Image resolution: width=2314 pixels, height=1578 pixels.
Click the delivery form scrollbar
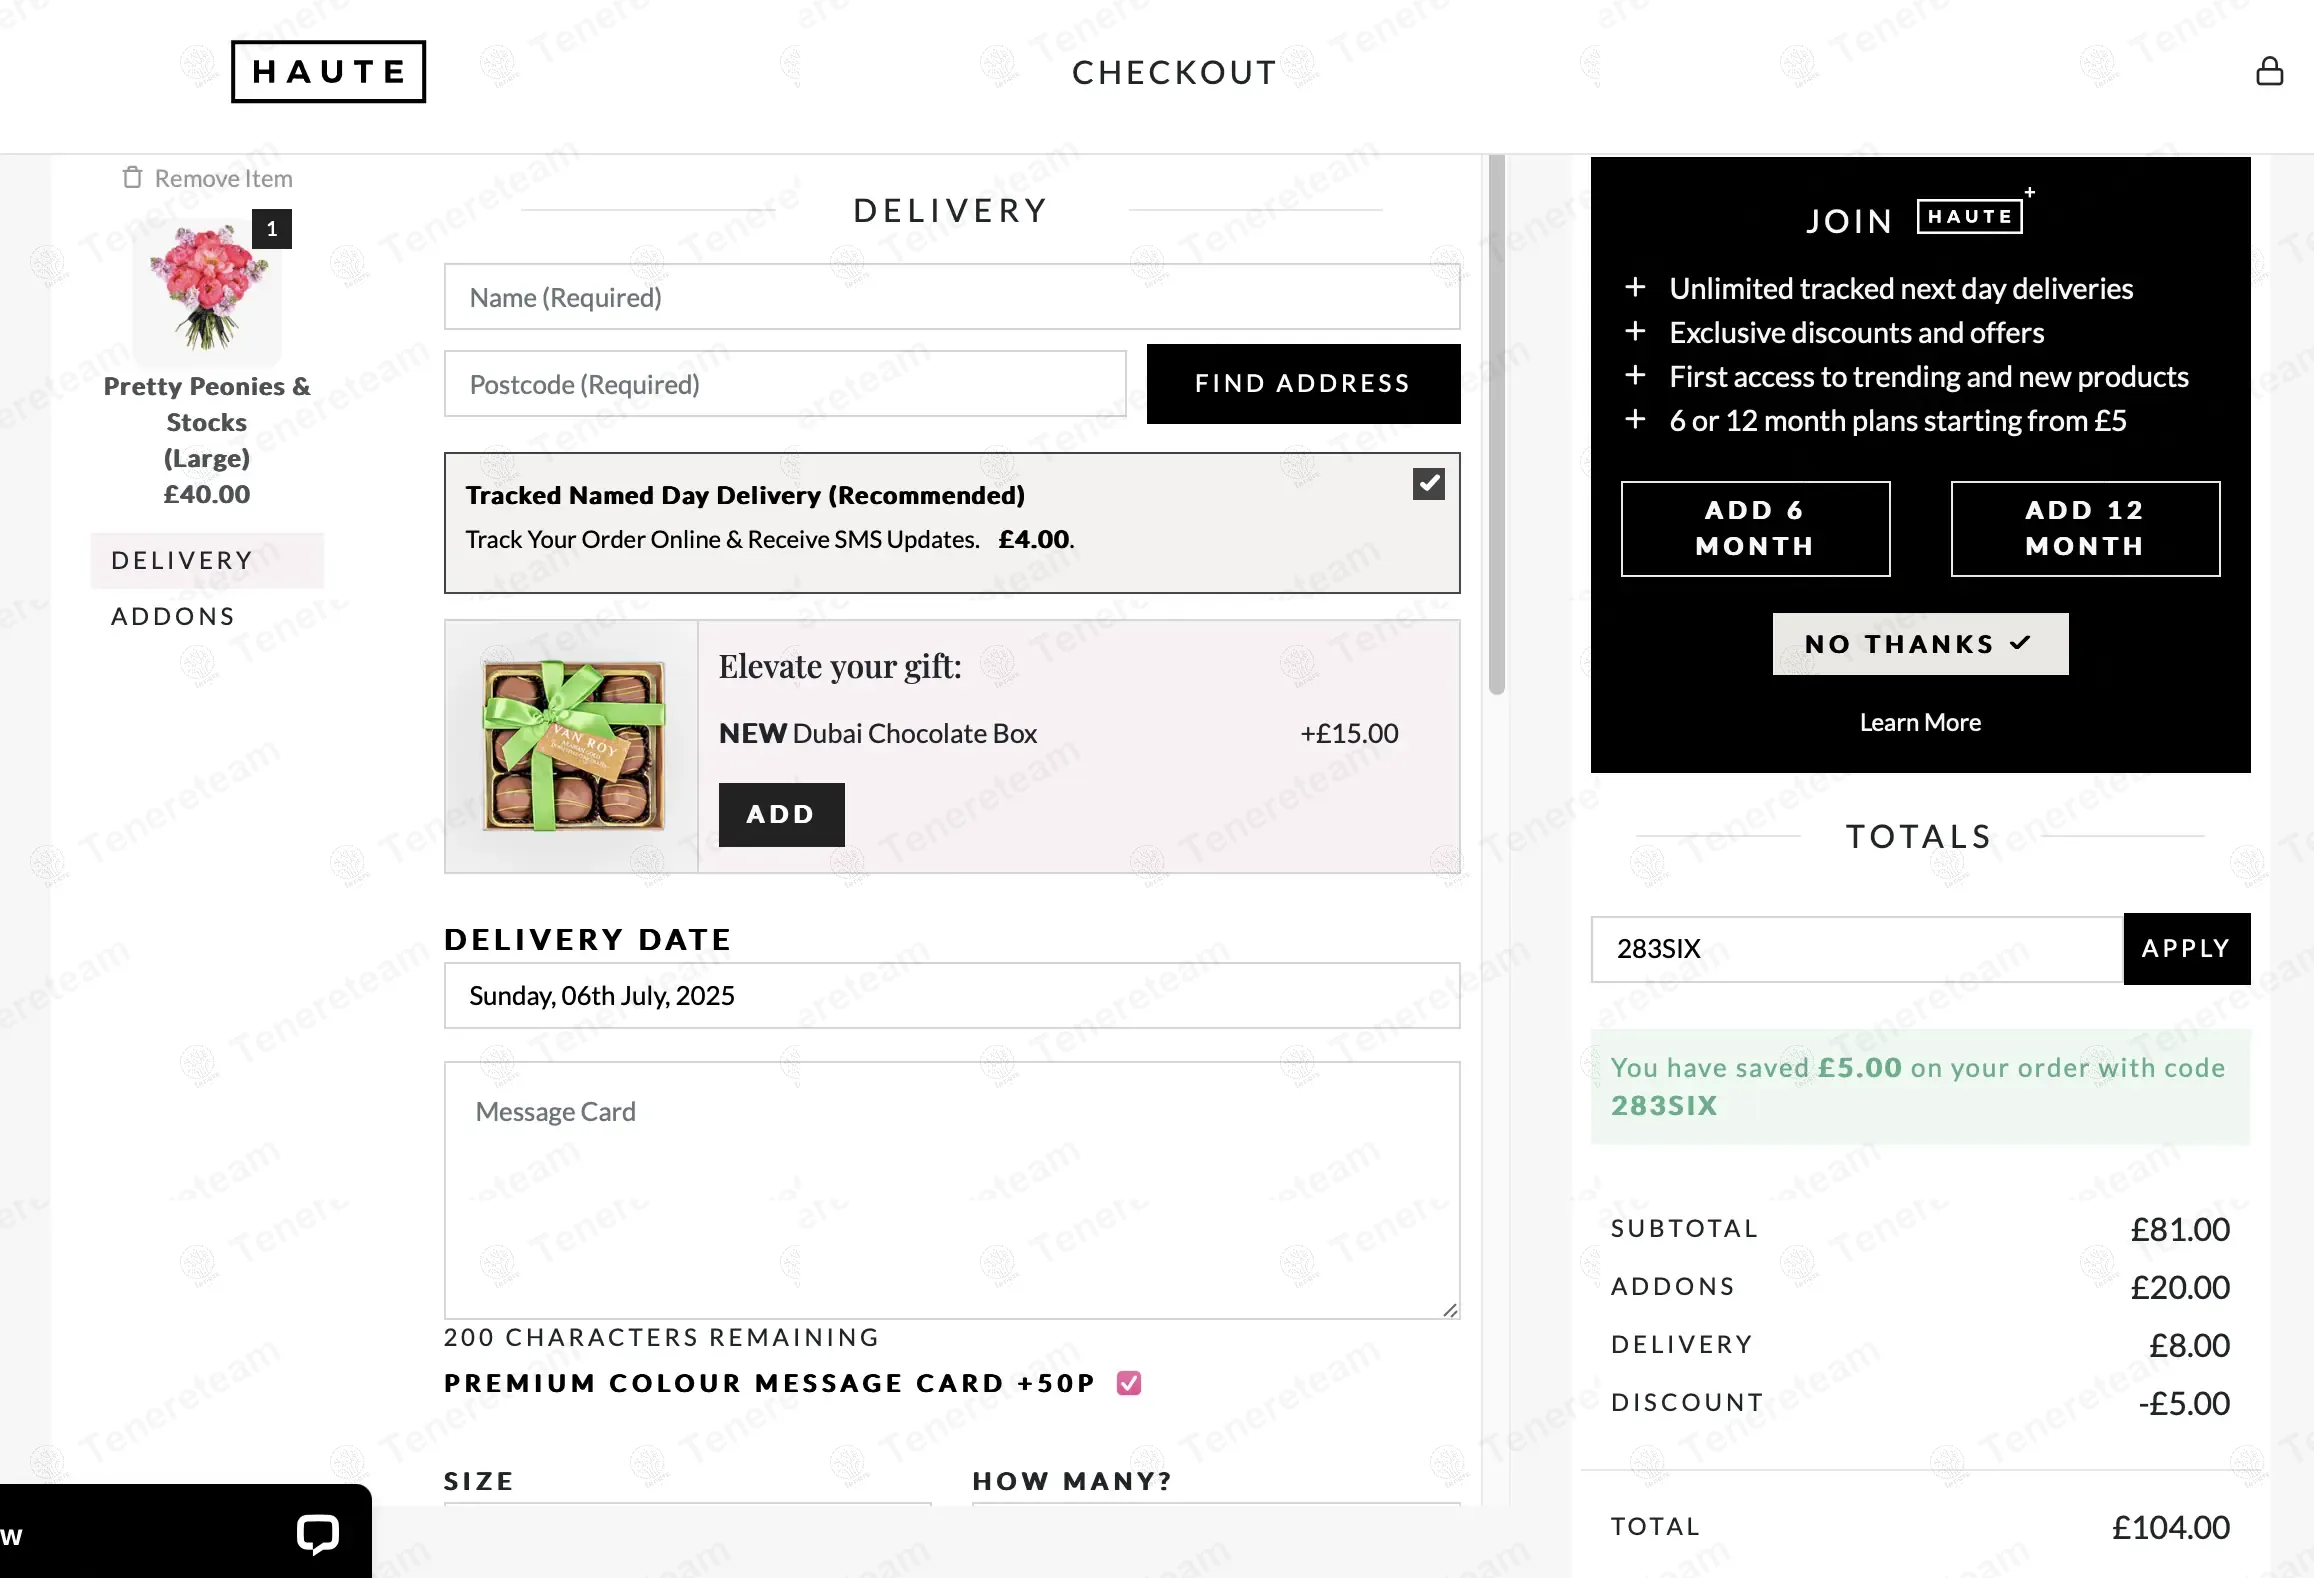1496,425
